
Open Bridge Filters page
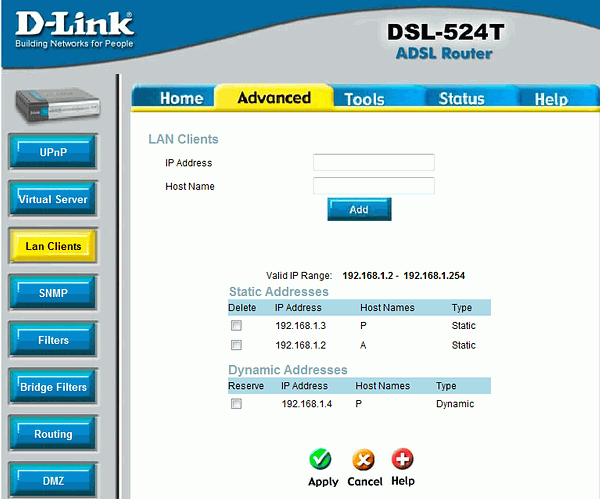pos(53,387)
